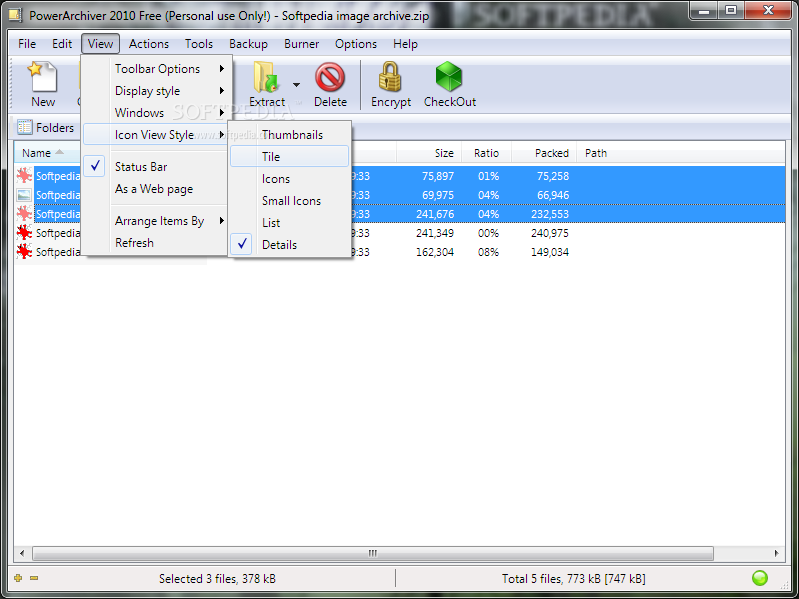Click the PowerArchiver title bar app icon

pyautogui.click(x=15, y=15)
